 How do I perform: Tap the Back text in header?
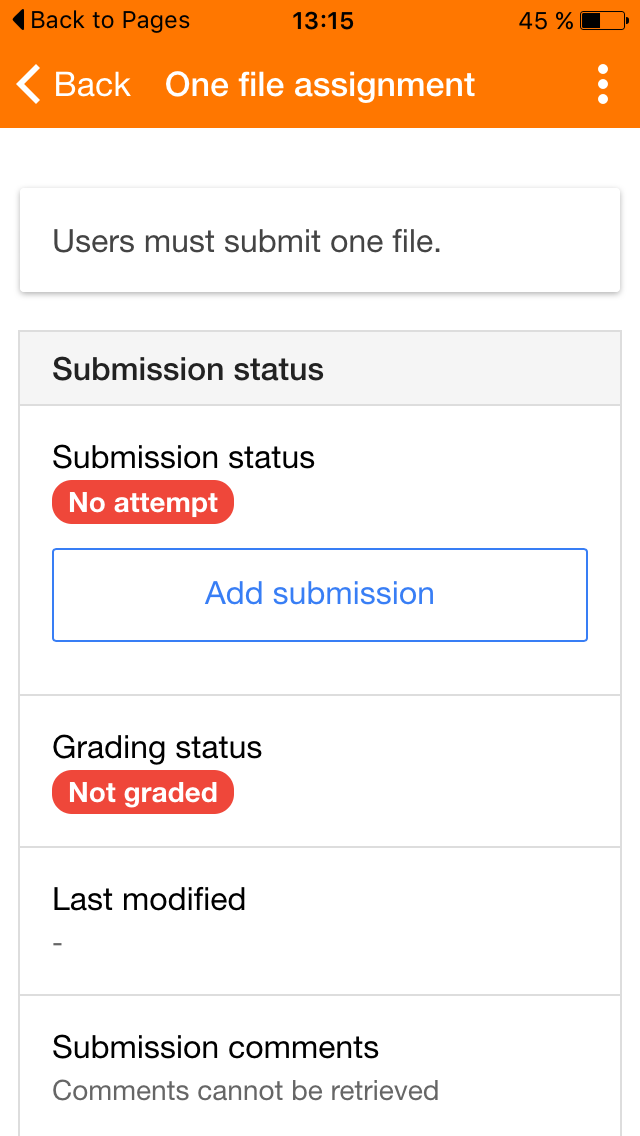[x=92, y=85]
